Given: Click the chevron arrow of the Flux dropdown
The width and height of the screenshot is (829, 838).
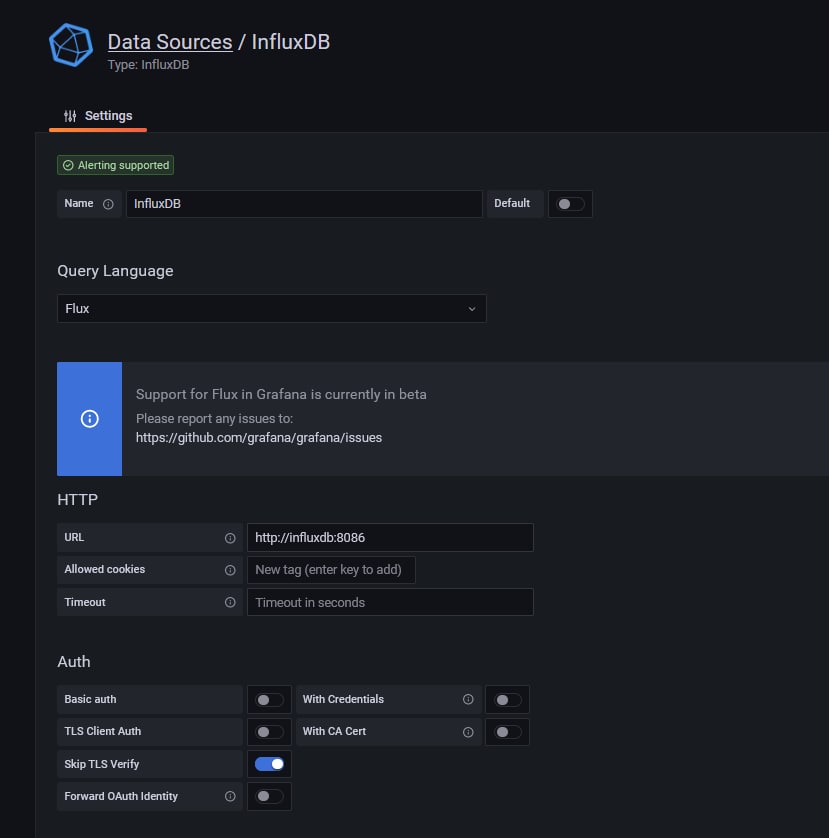Looking at the screenshot, I should [472, 309].
